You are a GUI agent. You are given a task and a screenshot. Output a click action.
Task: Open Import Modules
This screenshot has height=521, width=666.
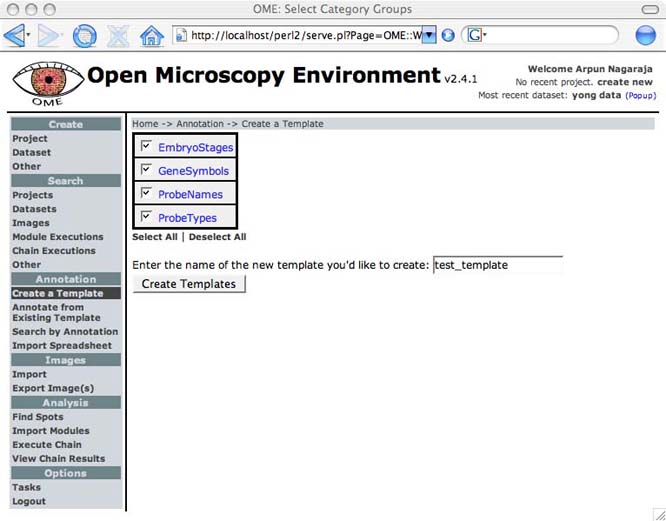click(51, 431)
